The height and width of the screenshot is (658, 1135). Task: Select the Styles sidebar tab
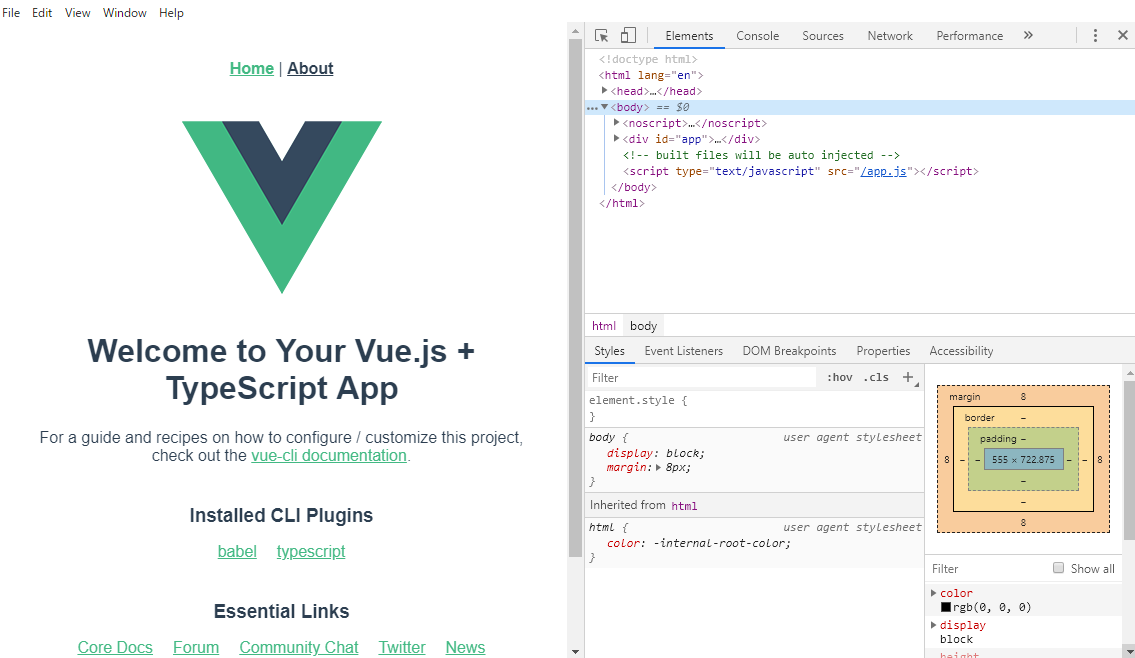(609, 351)
